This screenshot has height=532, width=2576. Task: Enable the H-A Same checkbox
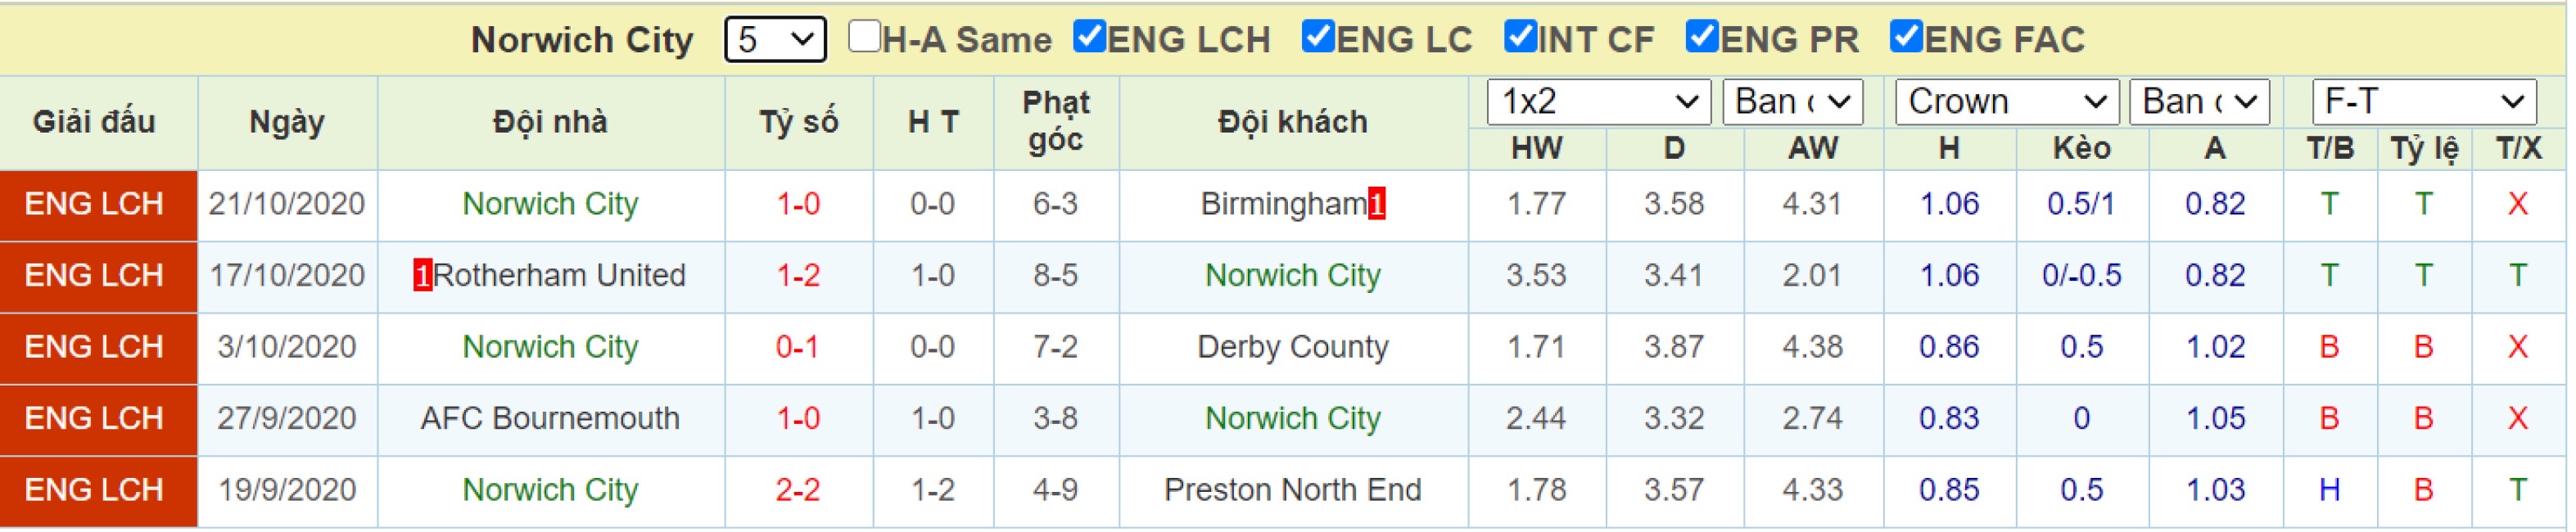pyautogui.click(x=865, y=37)
